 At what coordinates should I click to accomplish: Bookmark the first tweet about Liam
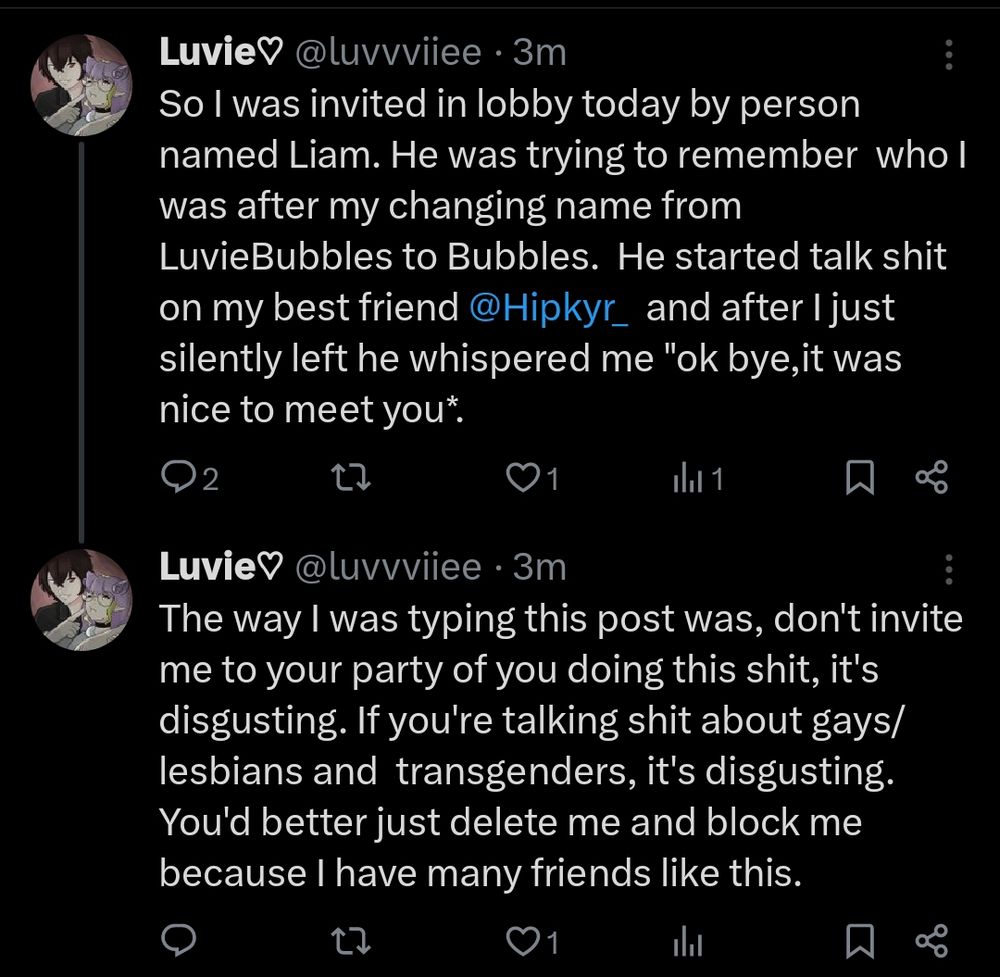click(x=859, y=480)
